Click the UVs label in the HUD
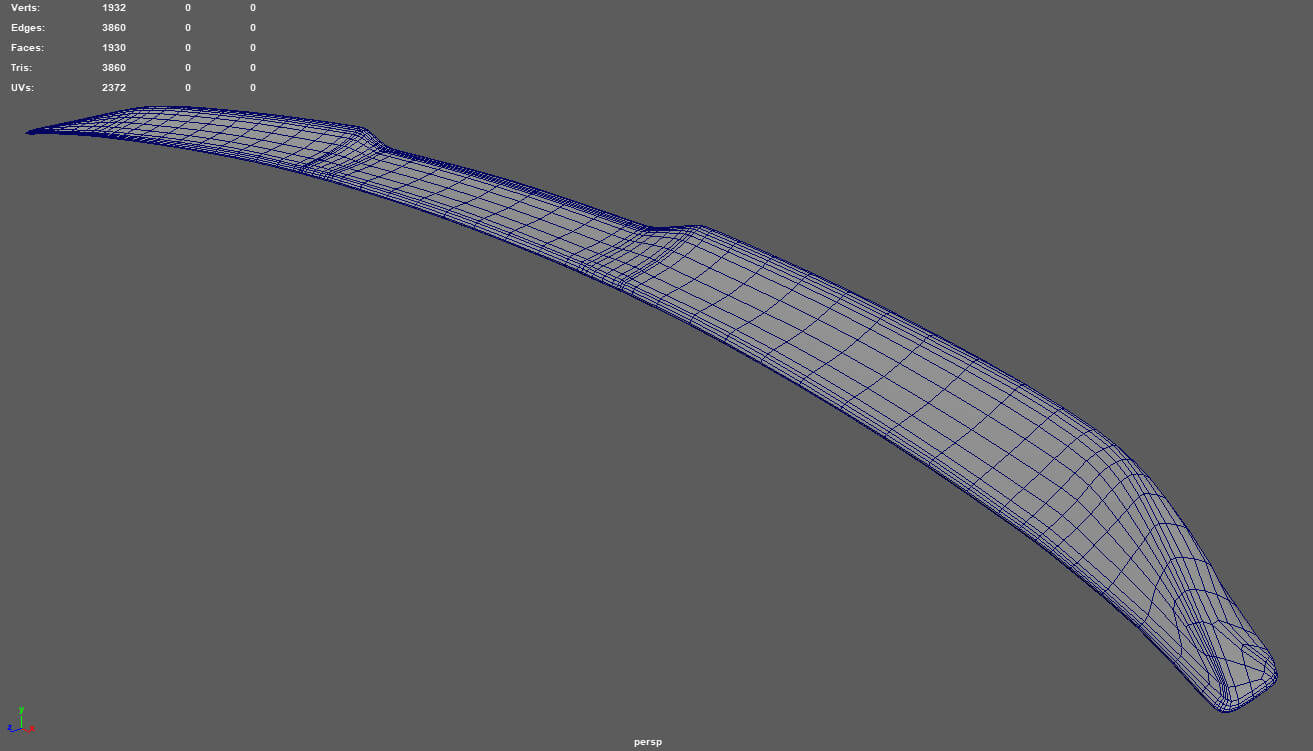The image size is (1313, 751). (x=23, y=88)
